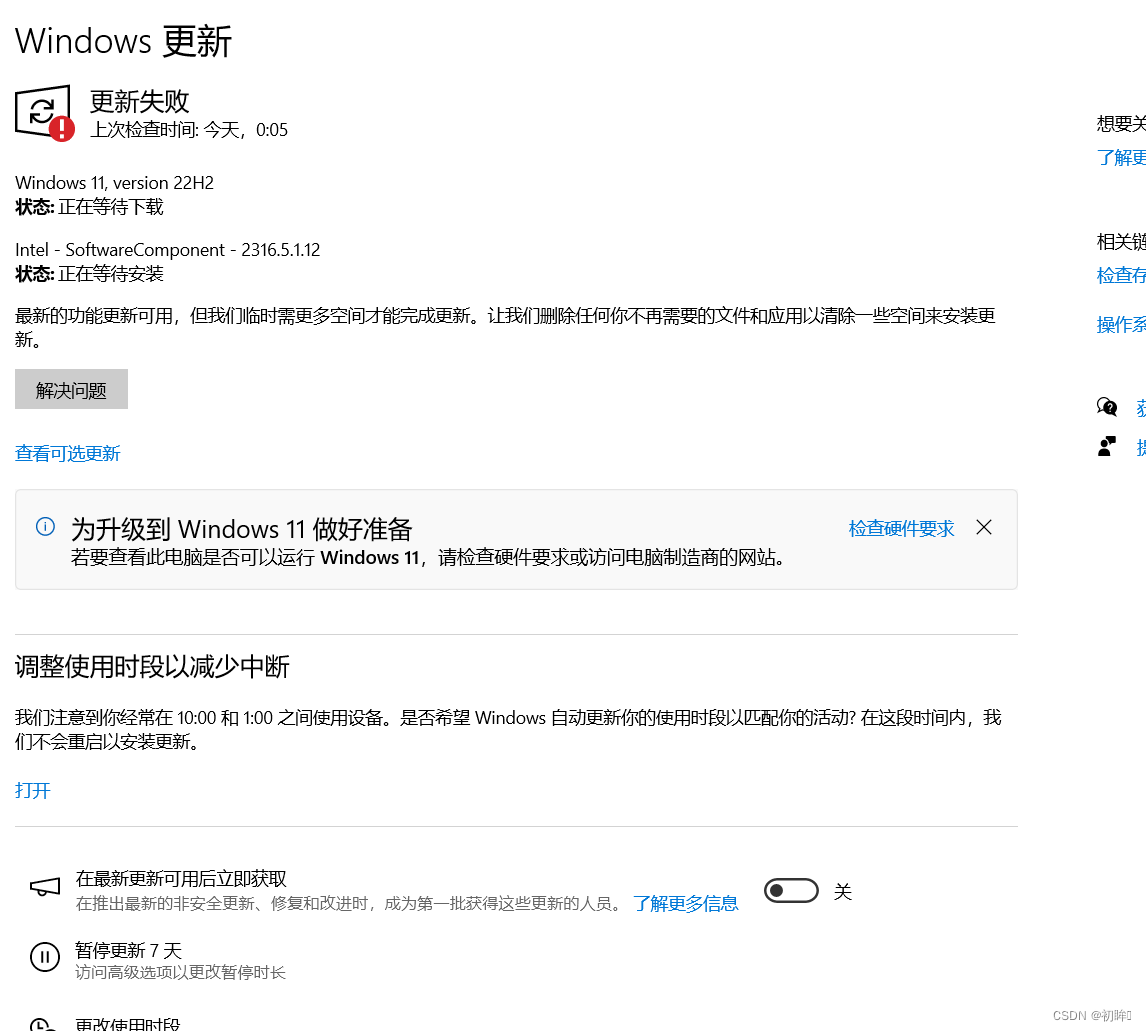Click the 更新失败 heading text

(x=140, y=101)
